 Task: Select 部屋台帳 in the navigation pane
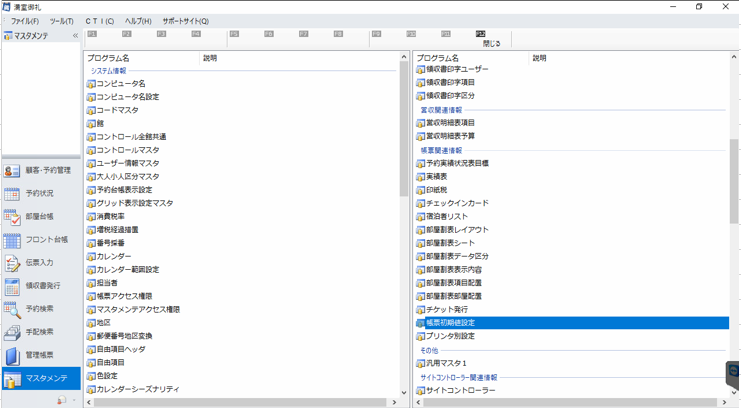click(x=40, y=217)
